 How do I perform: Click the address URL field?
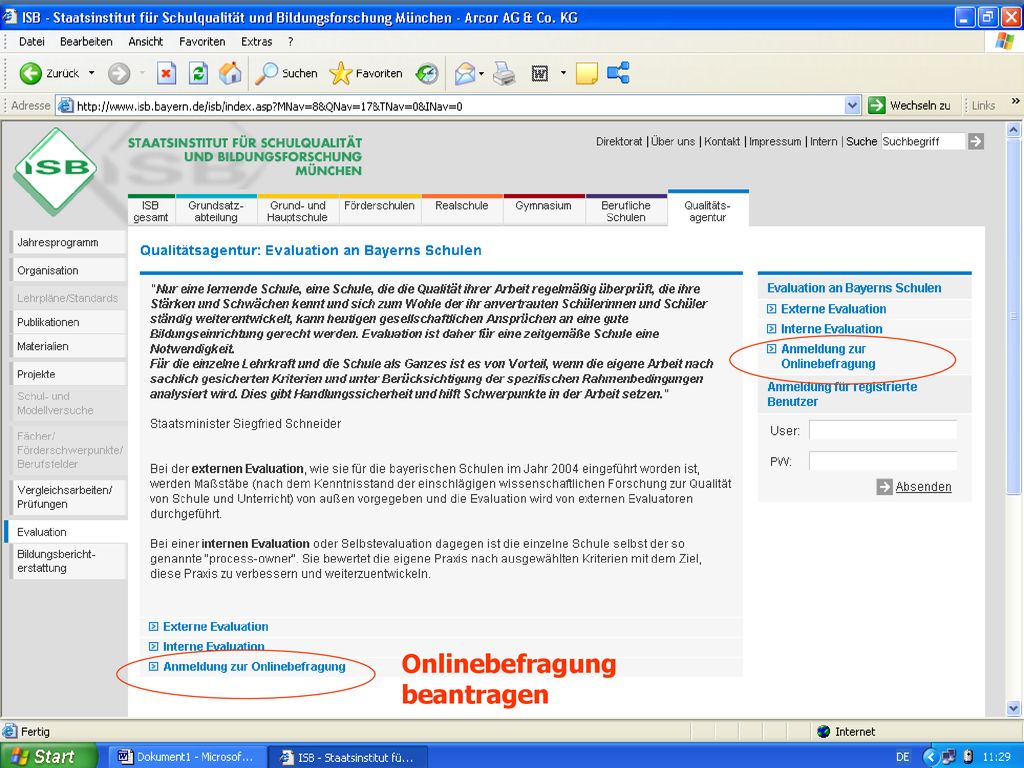click(458, 106)
